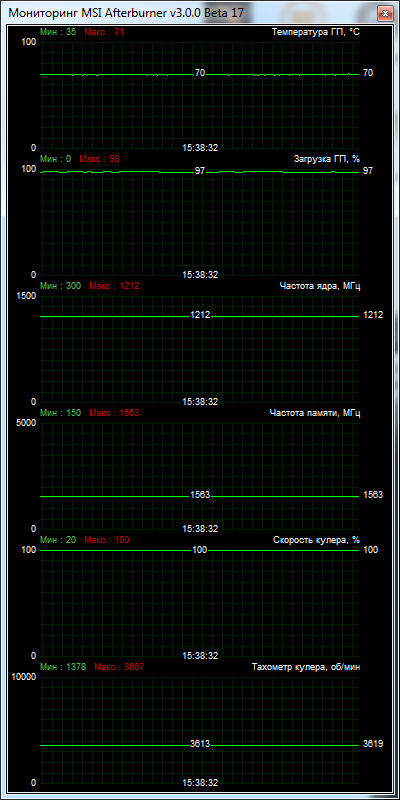Click the 97 marker on the GPU load line
Image resolution: width=400 pixels, height=800 pixels.
[200, 170]
